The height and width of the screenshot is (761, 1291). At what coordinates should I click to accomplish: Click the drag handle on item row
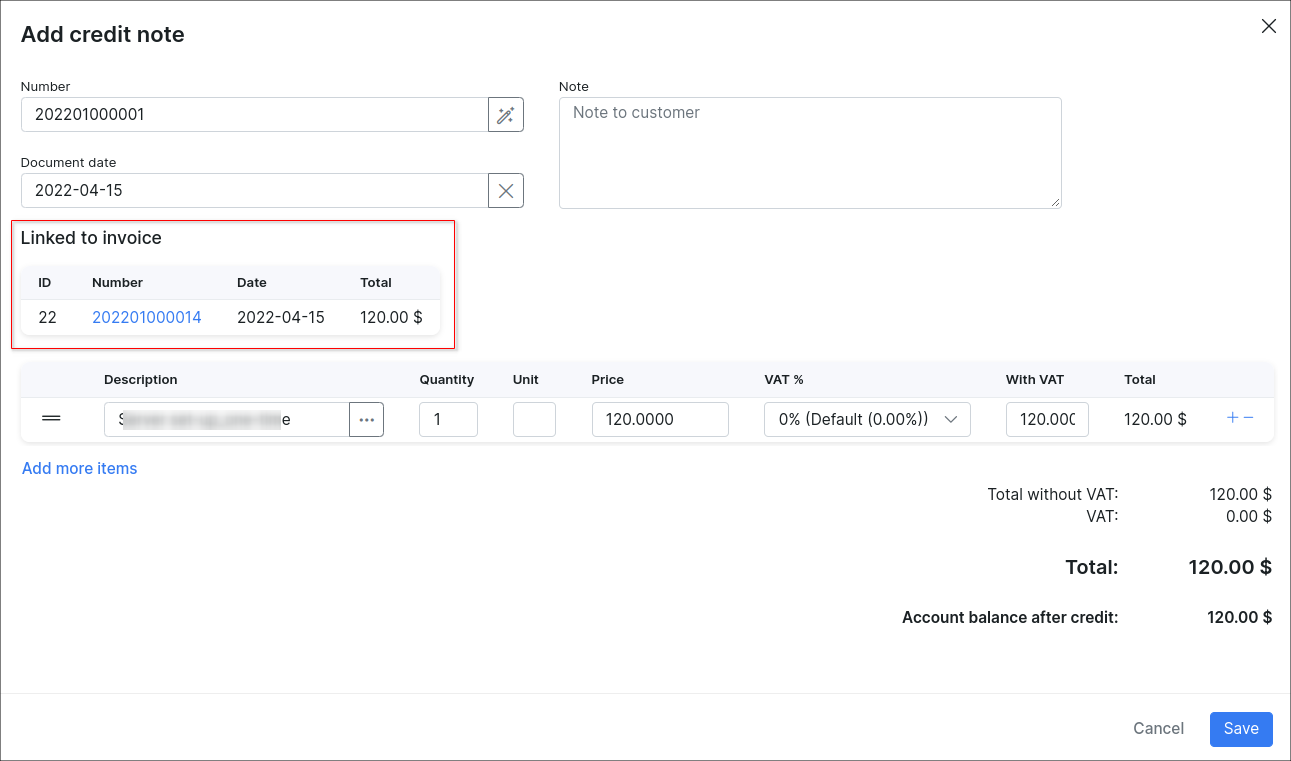[x=51, y=419]
